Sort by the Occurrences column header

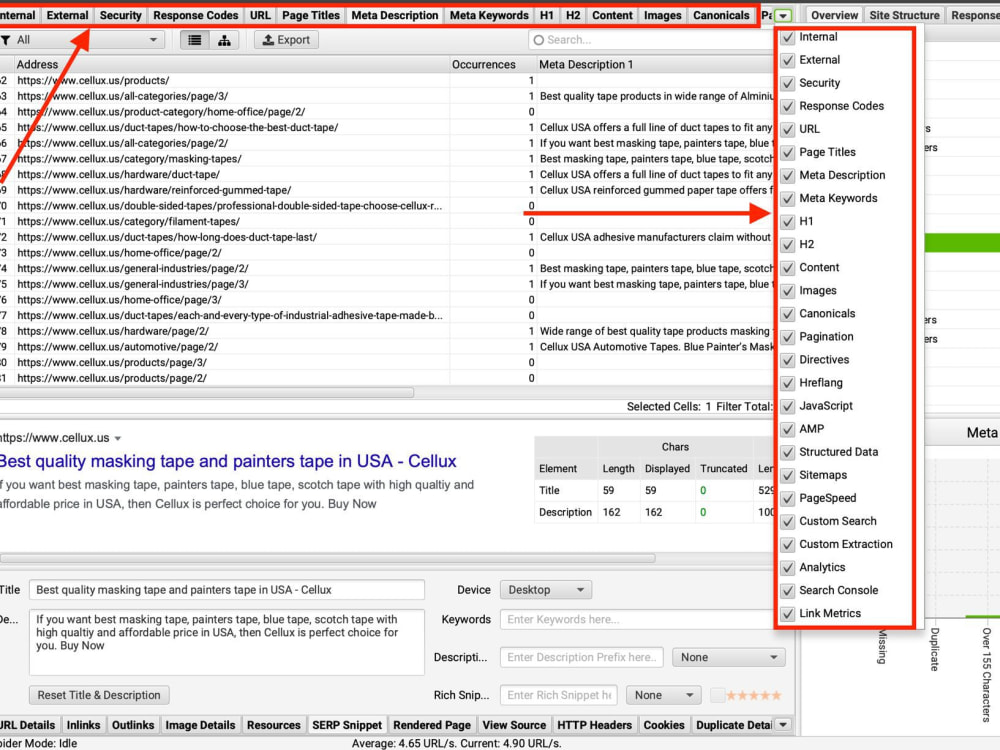point(492,64)
